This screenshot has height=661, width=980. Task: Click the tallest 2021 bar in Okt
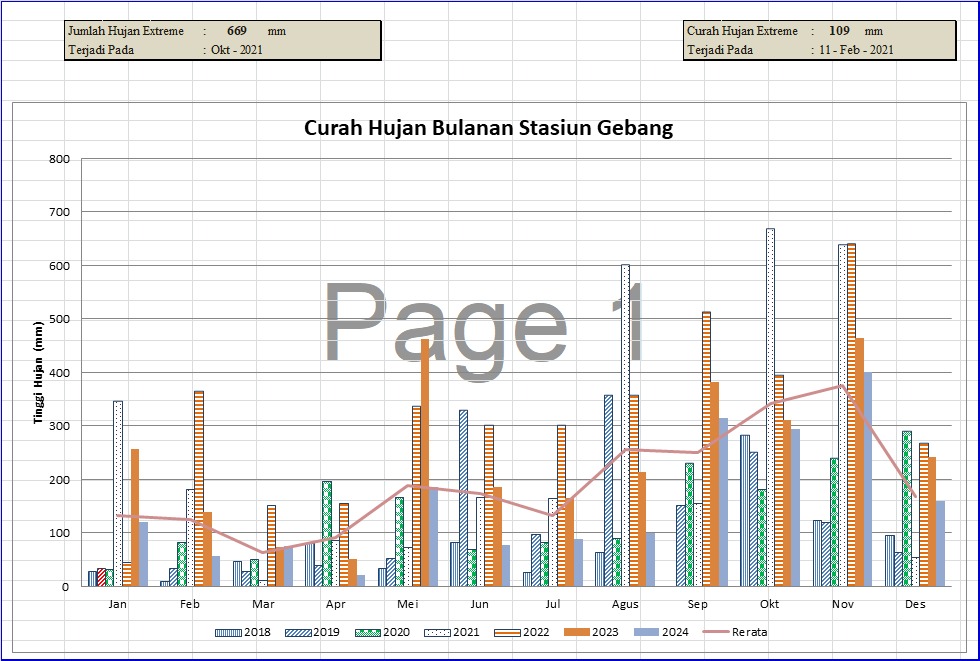[770, 407]
